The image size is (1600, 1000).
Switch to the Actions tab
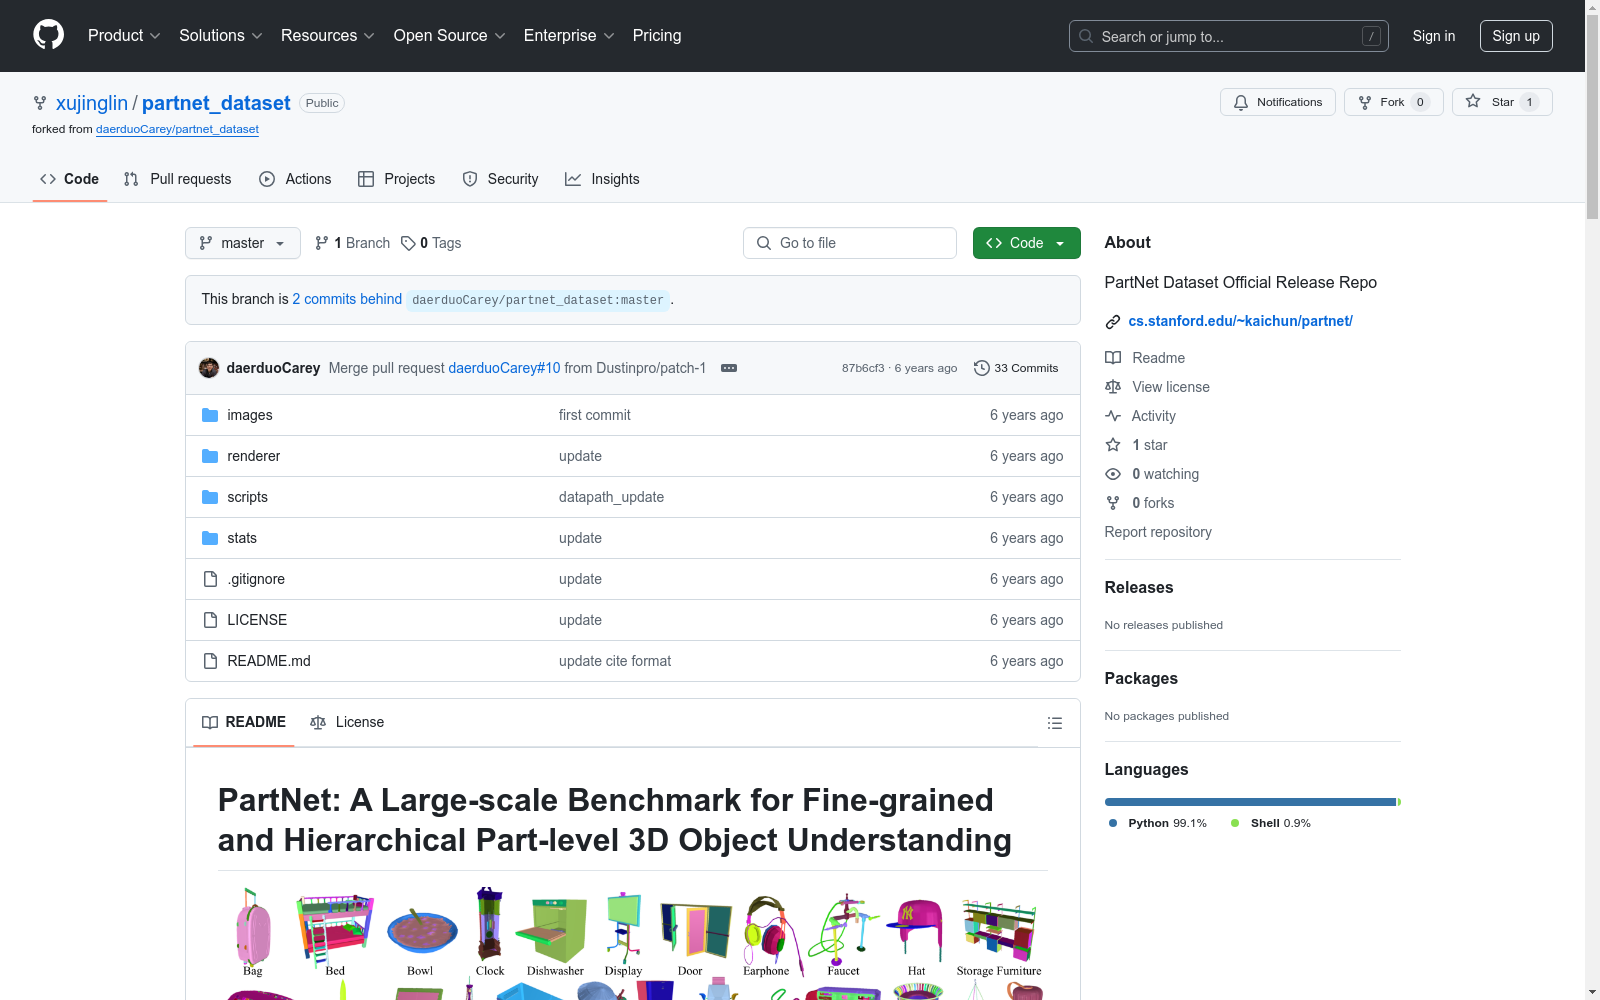(x=295, y=179)
